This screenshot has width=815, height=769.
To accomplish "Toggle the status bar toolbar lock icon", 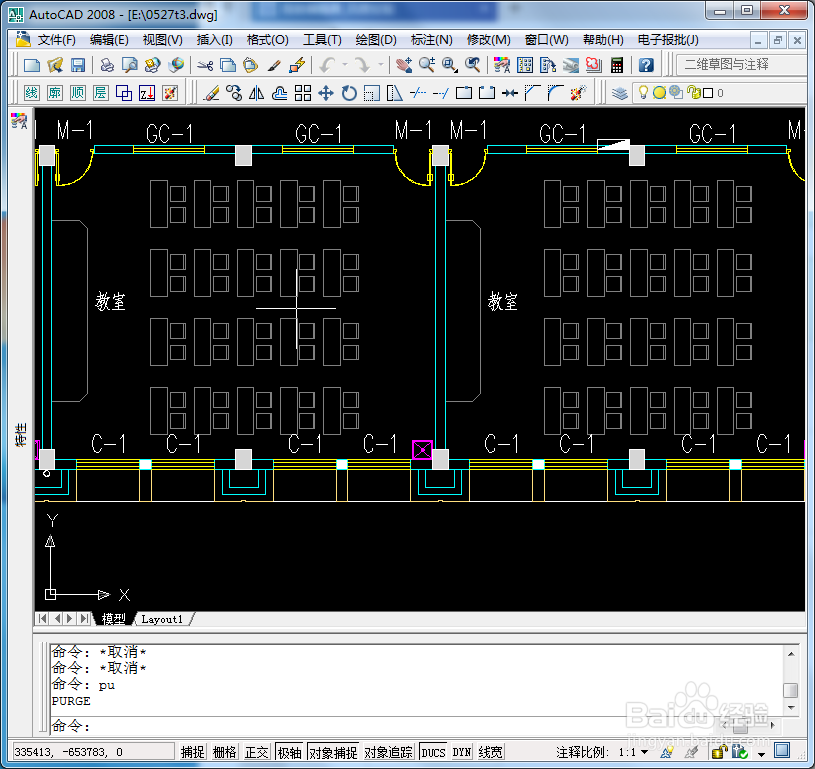I will [720, 752].
